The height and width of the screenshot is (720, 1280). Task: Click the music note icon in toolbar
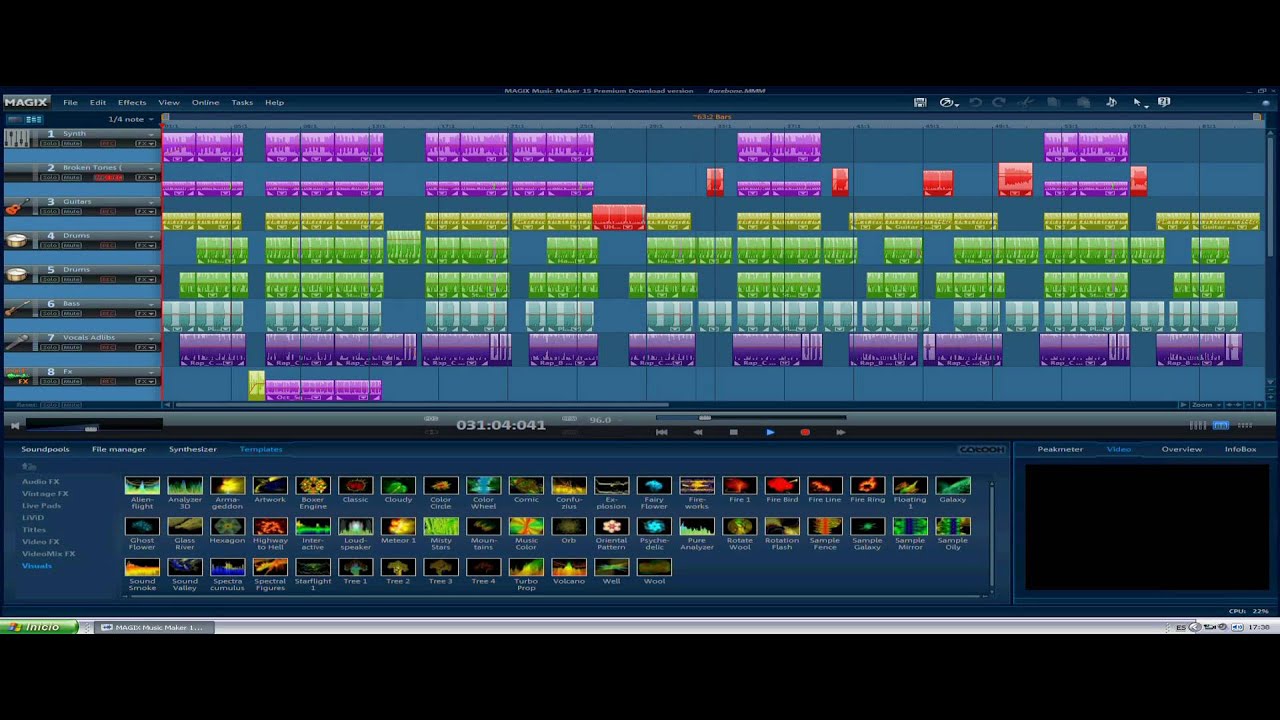click(1110, 102)
